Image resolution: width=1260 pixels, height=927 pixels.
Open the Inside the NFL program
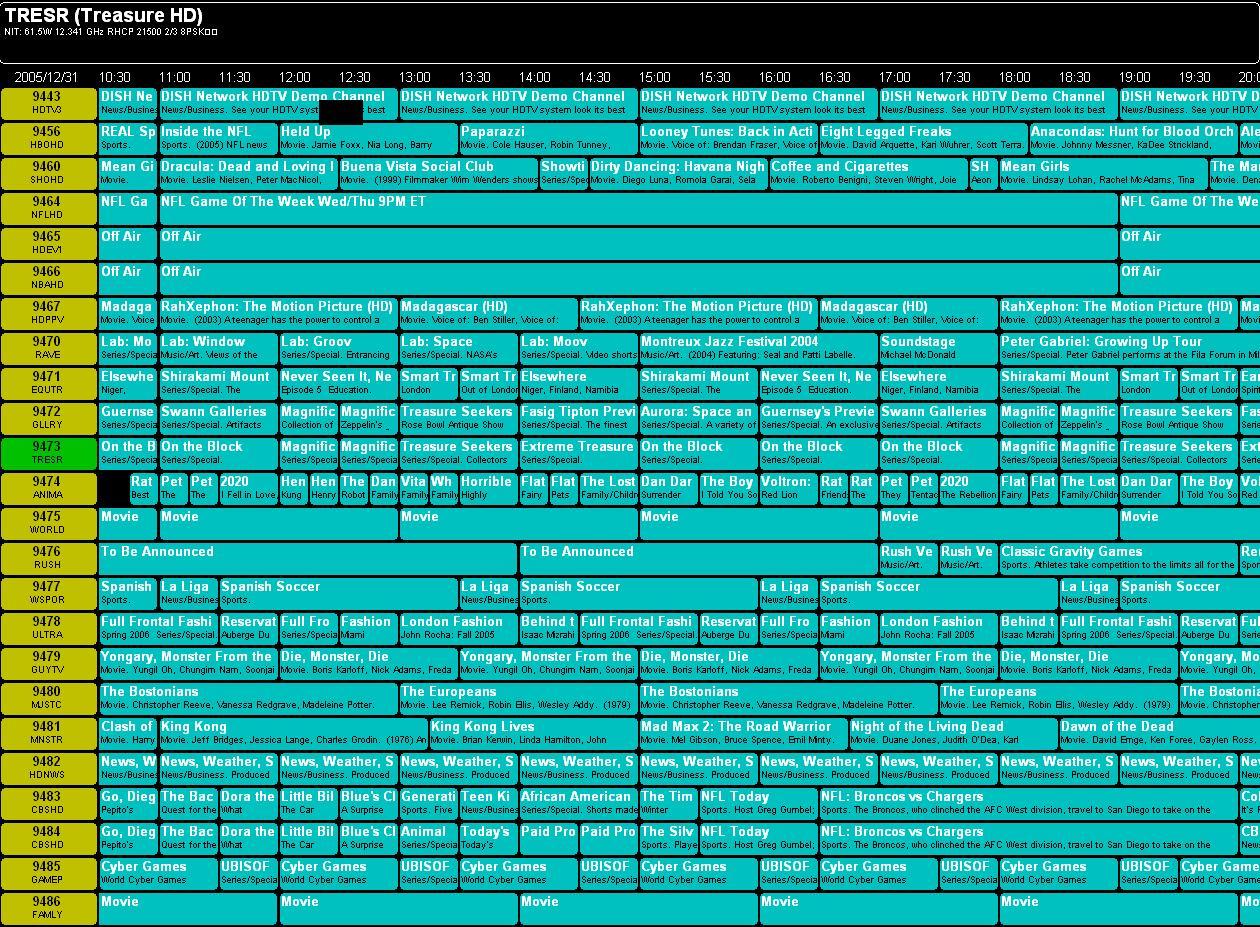click(x=218, y=138)
